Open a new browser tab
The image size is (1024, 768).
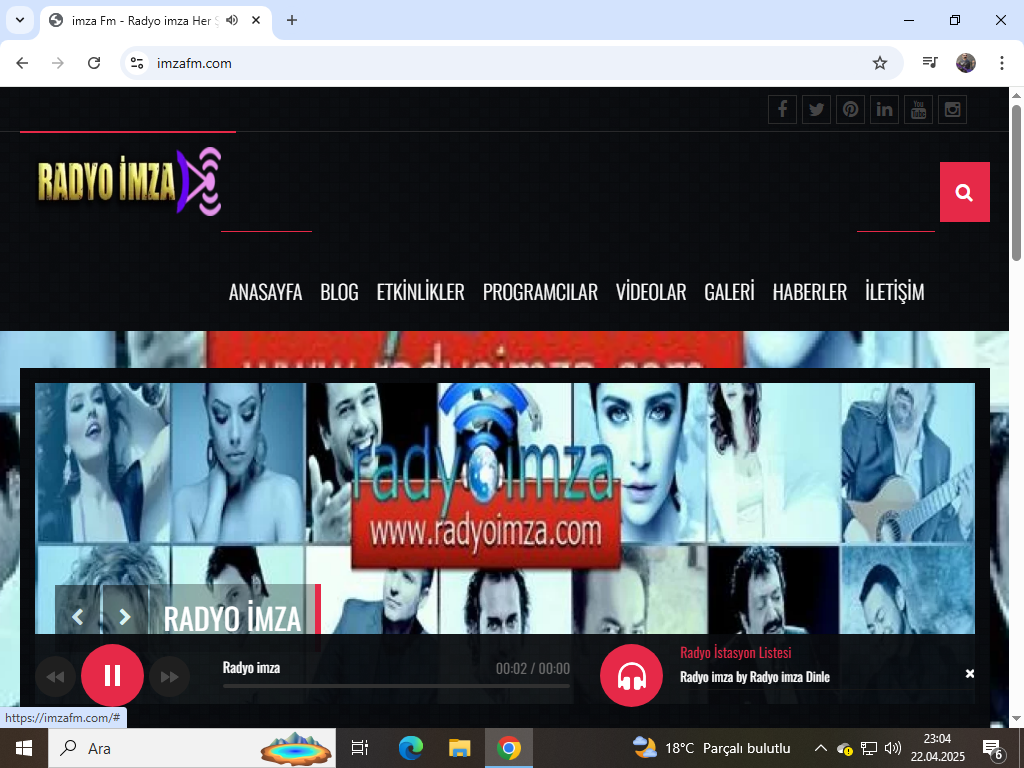(x=292, y=20)
